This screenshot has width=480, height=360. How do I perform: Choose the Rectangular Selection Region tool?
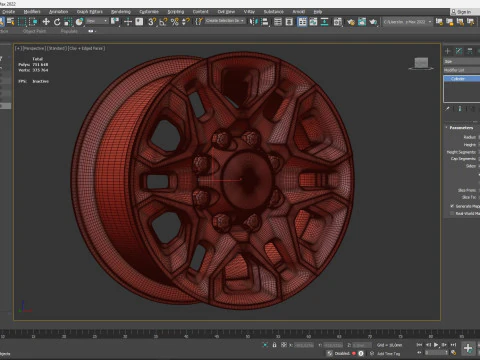(22, 22)
